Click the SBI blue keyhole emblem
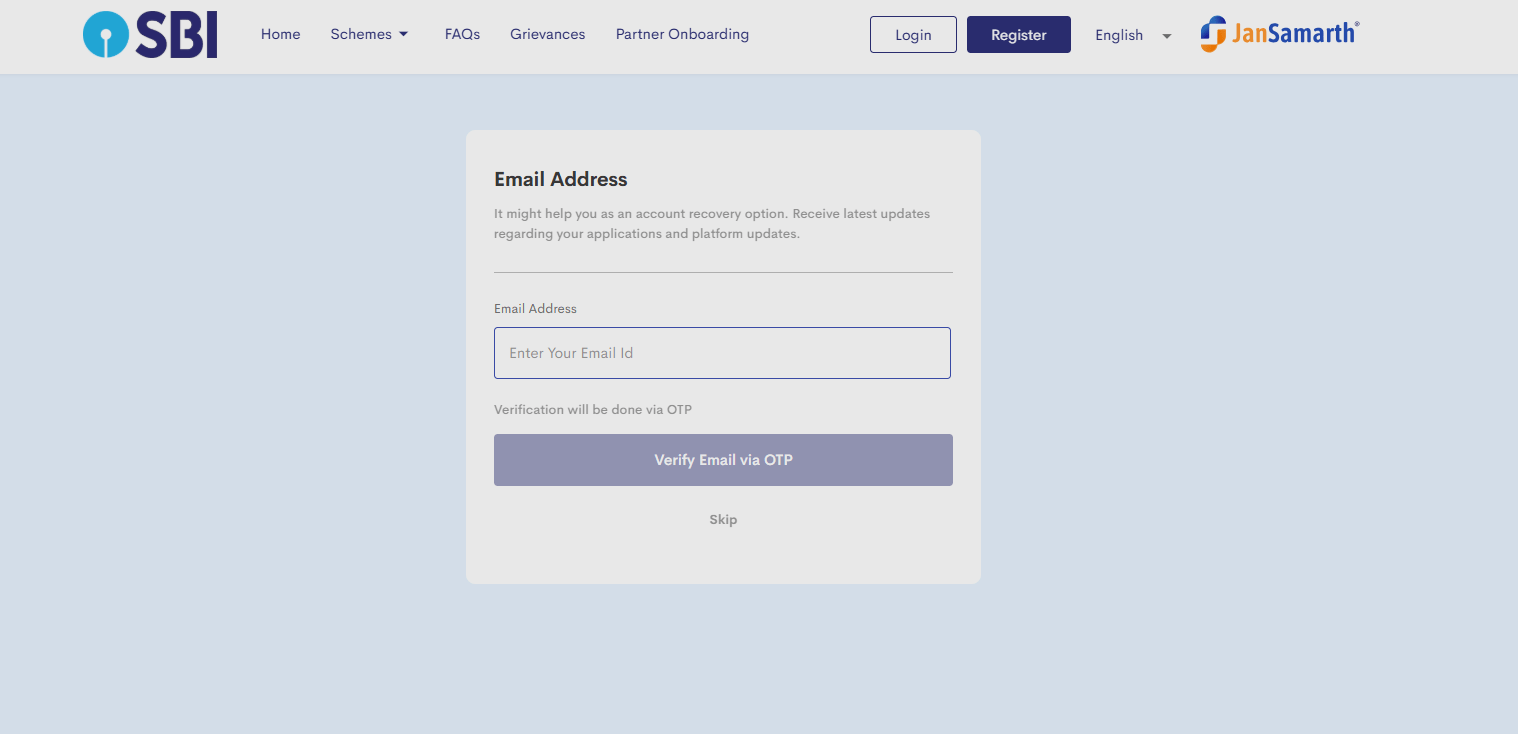Image resolution: width=1518 pixels, height=734 pixels. click(105, 35)
